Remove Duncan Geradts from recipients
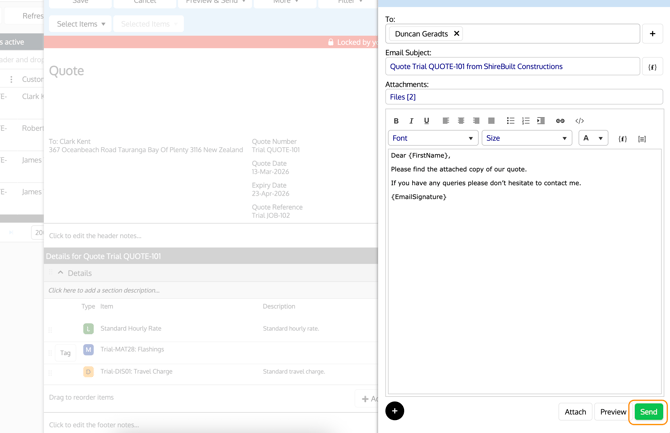The width and height of the screenshot is (670, 433). [x=457, y=34]
